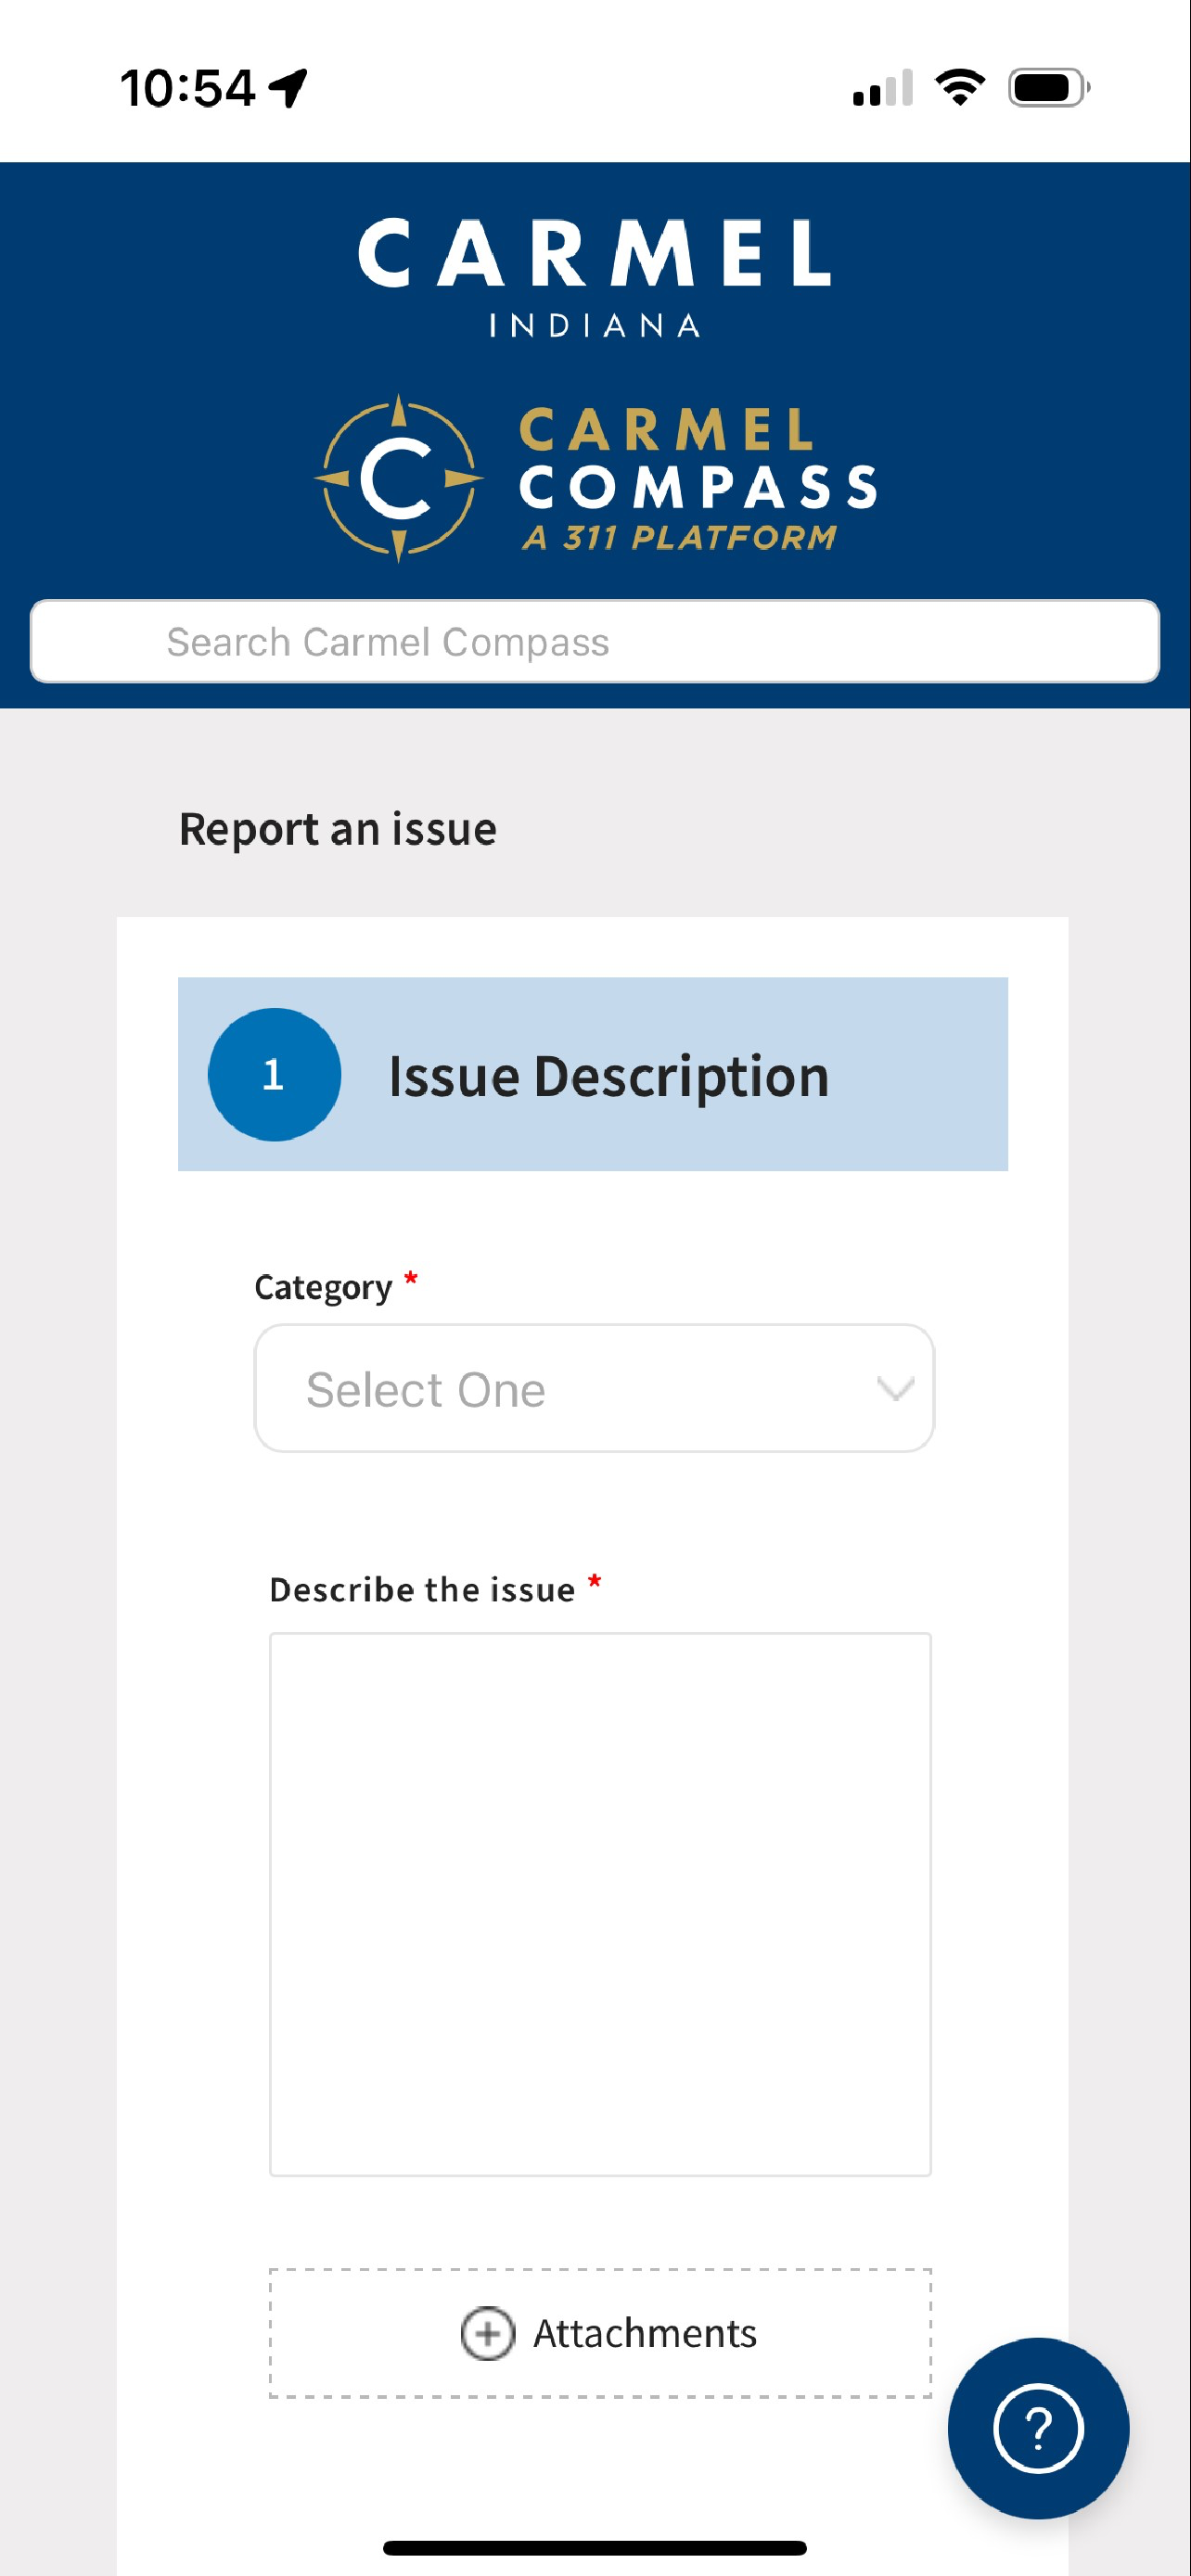1191x2576 pixels.
Task: Click into the Describe the issue textarea
Action: pos(600,1904)
